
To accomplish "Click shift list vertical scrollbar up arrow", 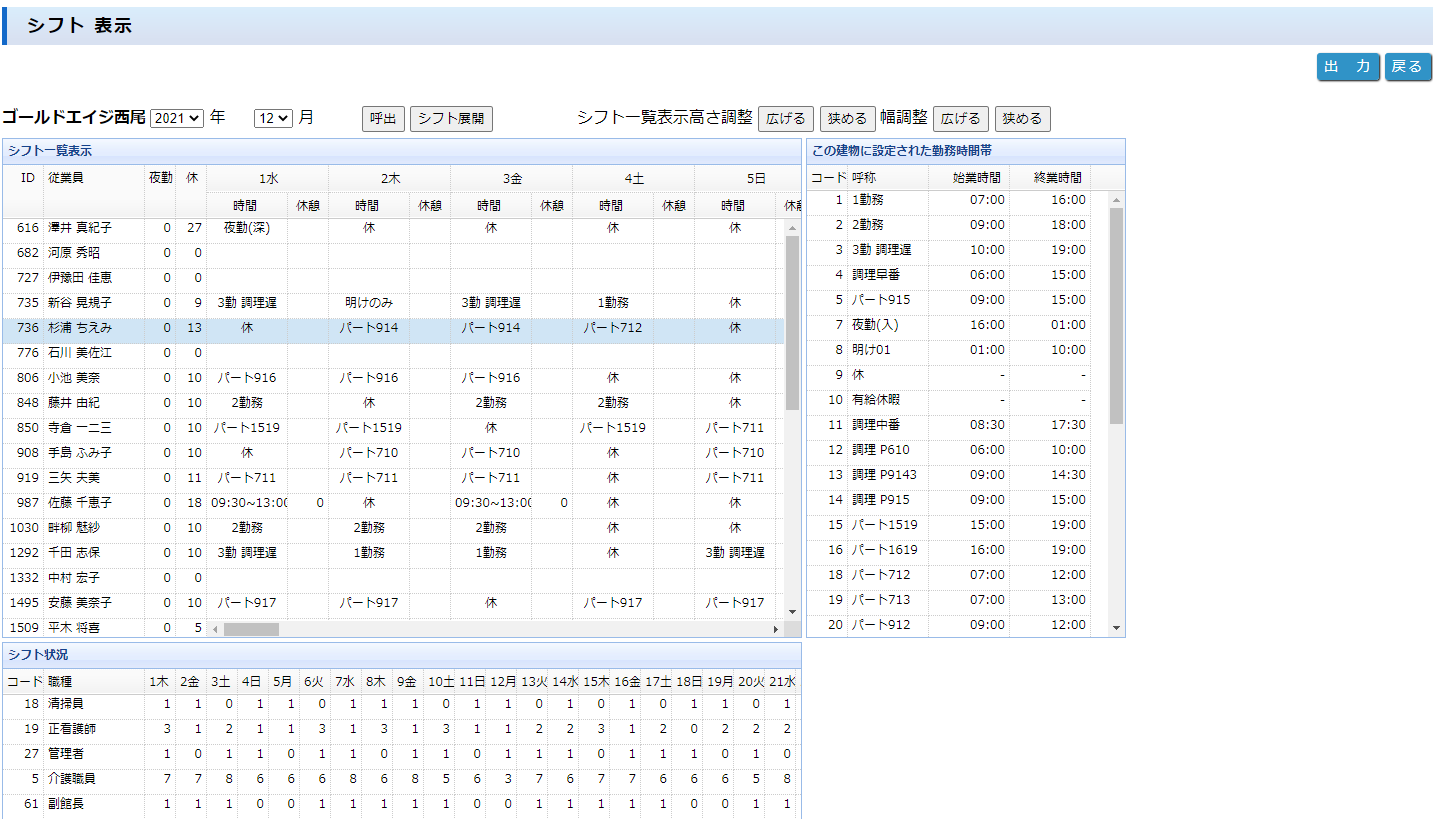I will [792, 228].
